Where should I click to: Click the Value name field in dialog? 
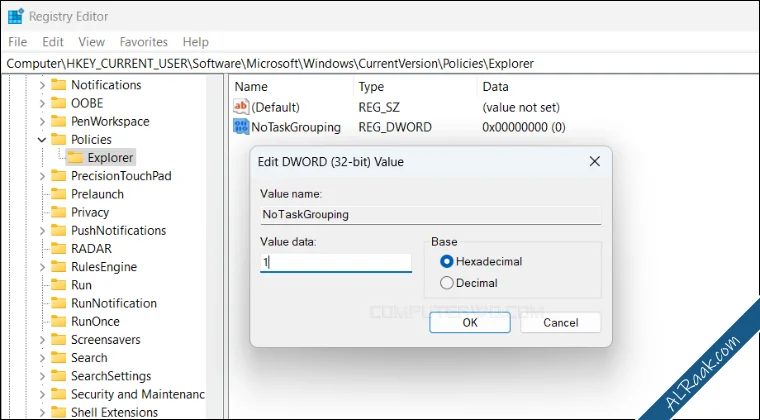coord(430,215)
